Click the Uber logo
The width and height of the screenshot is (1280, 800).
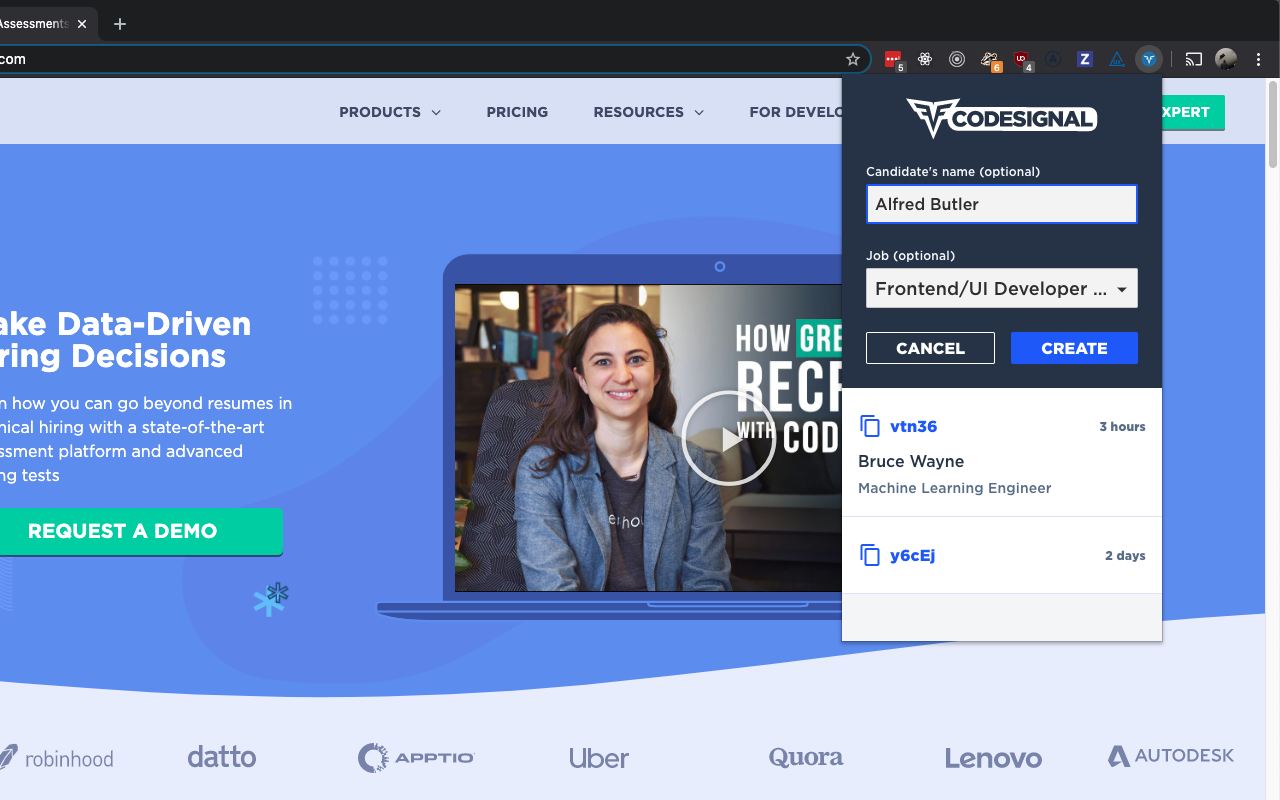click(x=599, y=757)
